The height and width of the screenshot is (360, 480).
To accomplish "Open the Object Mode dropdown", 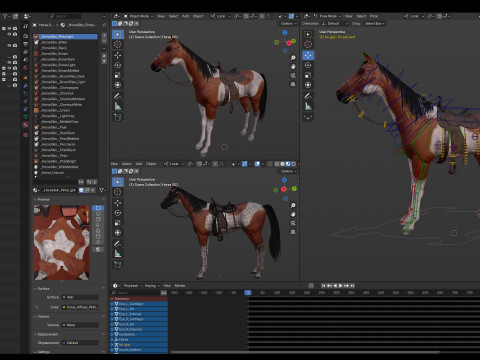I will click(138, 16).
